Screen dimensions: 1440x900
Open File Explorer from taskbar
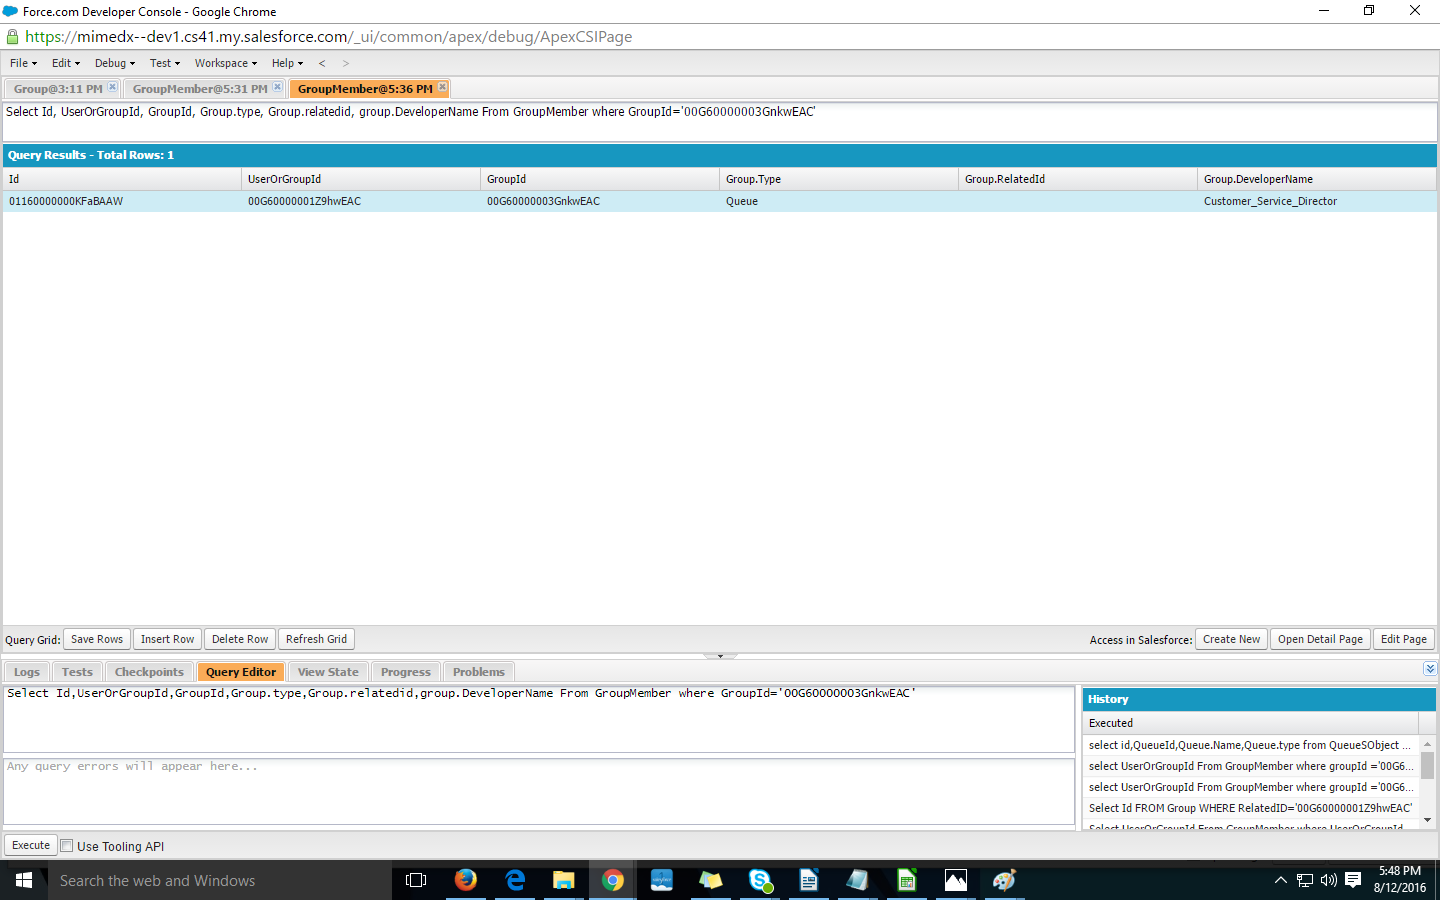tap(564, 880)
